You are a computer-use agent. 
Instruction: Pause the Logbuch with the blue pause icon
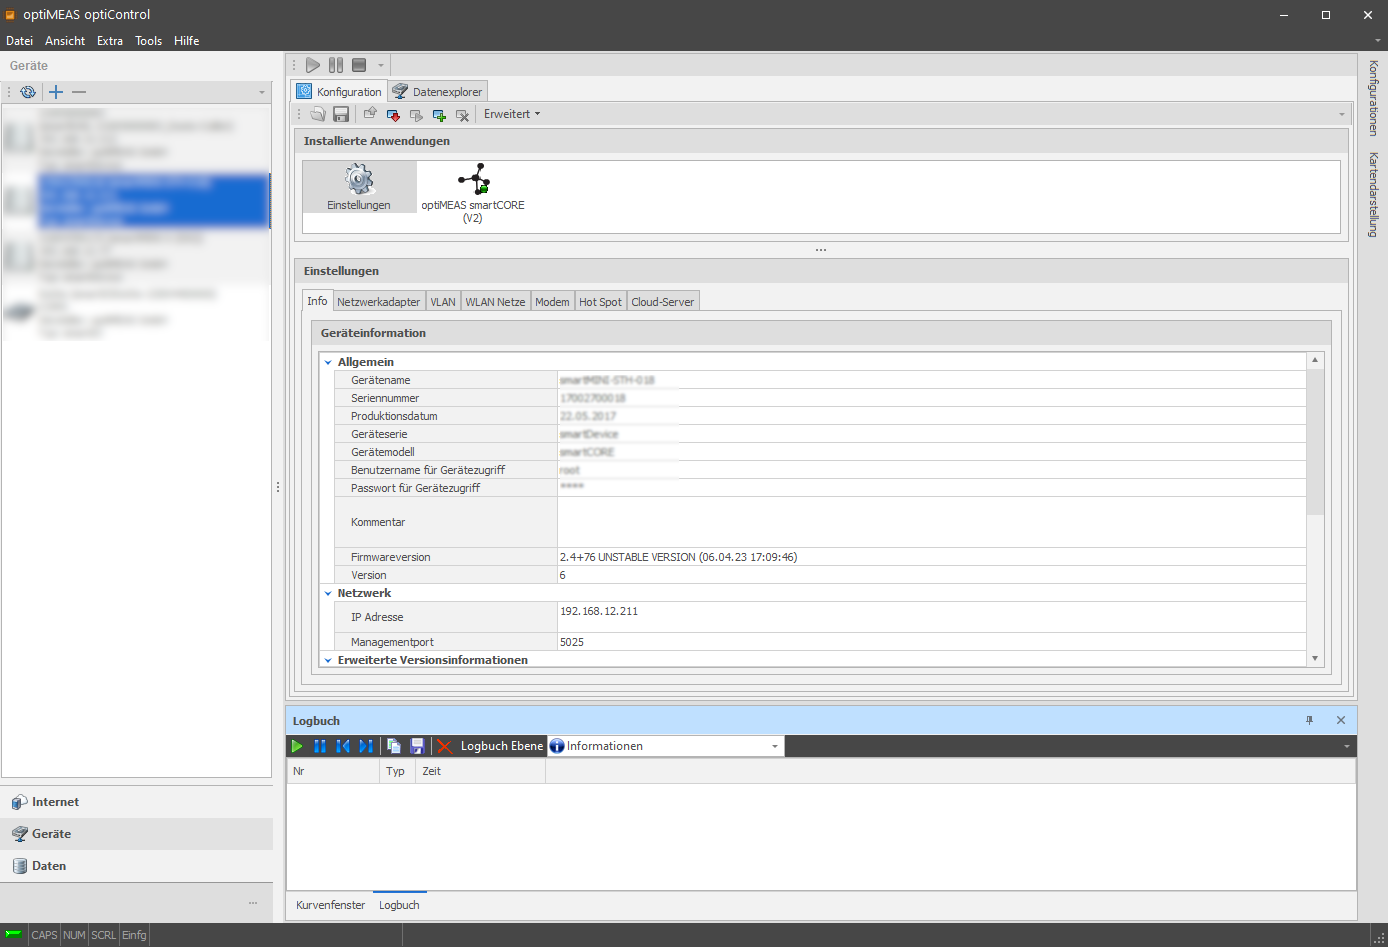click(320, 746)
